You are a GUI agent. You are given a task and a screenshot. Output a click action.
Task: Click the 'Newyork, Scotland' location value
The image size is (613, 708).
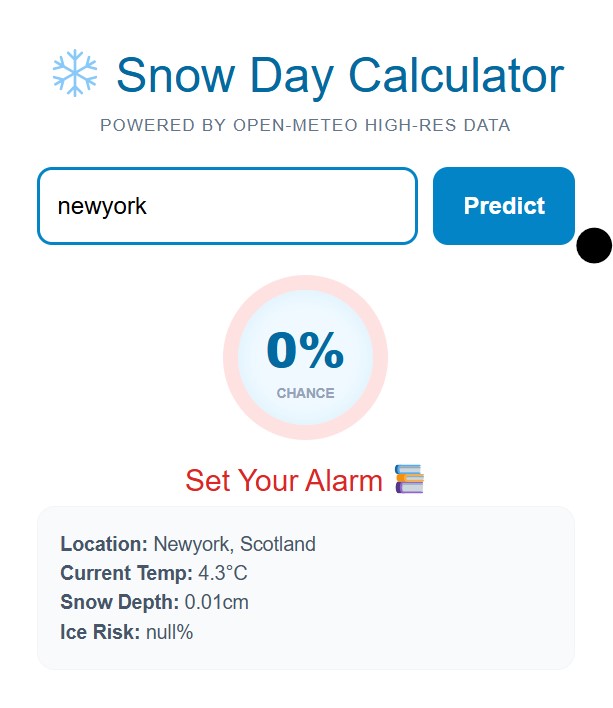[x=234, y=544]
